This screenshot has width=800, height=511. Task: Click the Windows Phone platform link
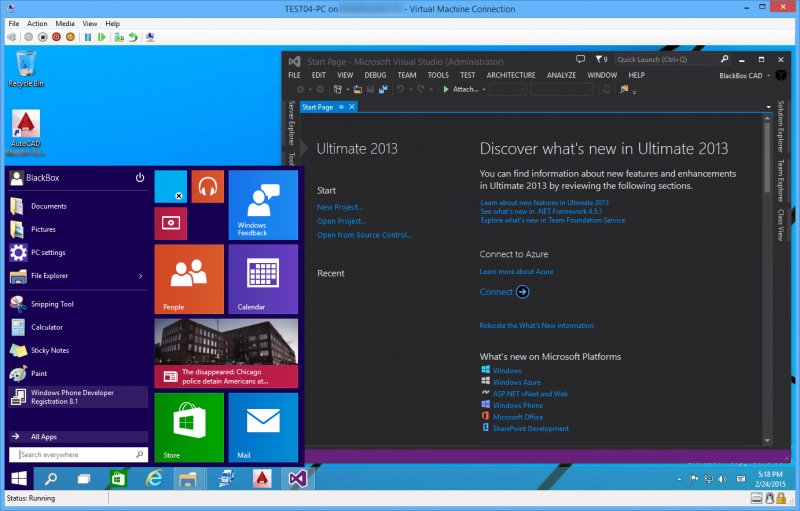coord(517,405)
